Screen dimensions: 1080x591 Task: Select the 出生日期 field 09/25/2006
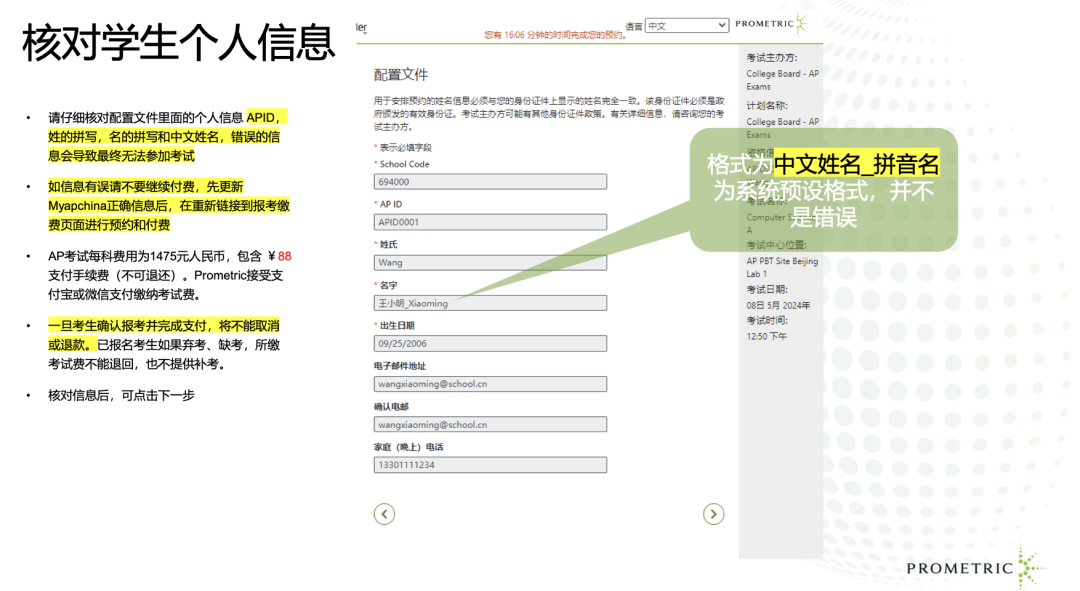(x=490, y=343)
